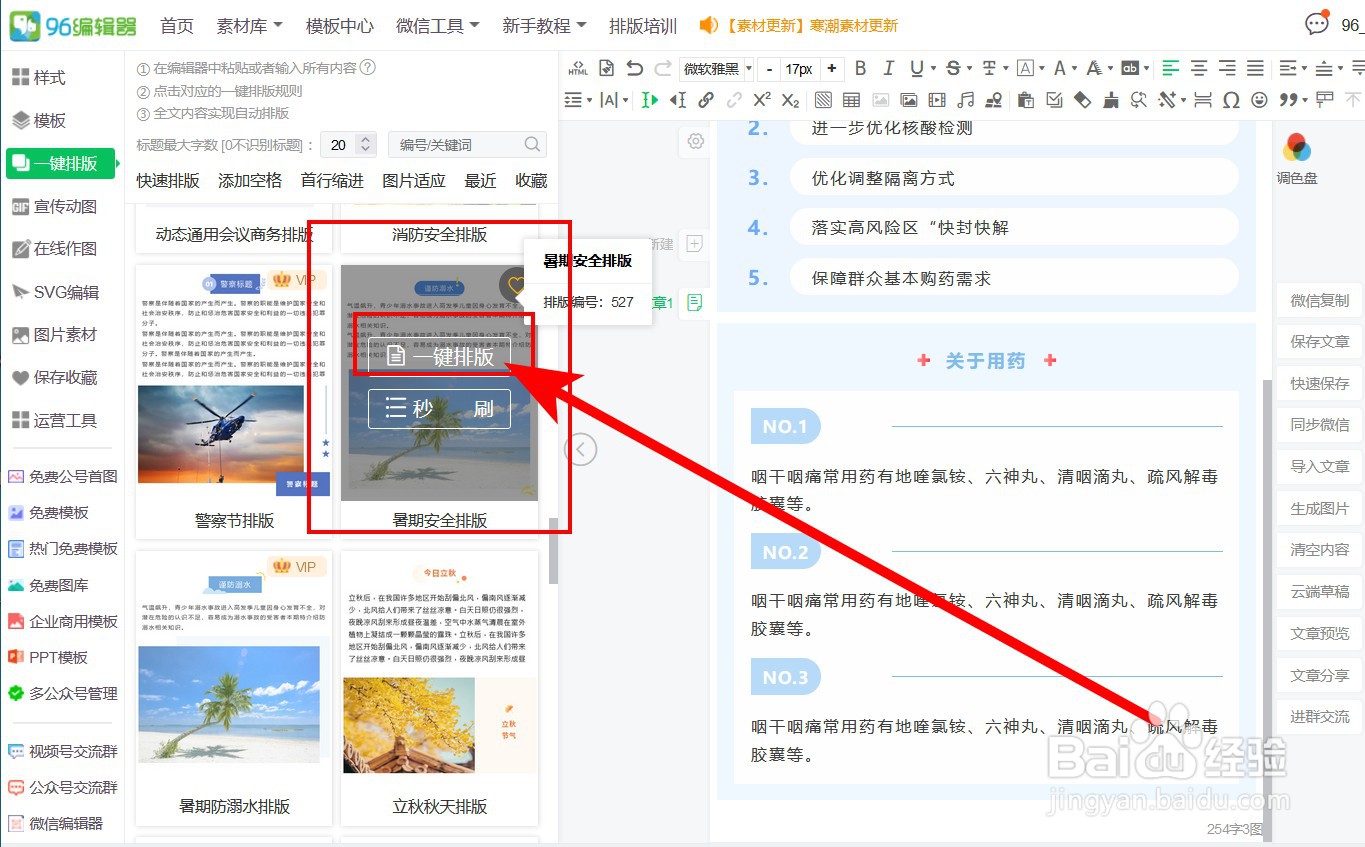This screenshot has width=1365, height=847.
Task: Undo the last edit
Action: pos(634,68)
